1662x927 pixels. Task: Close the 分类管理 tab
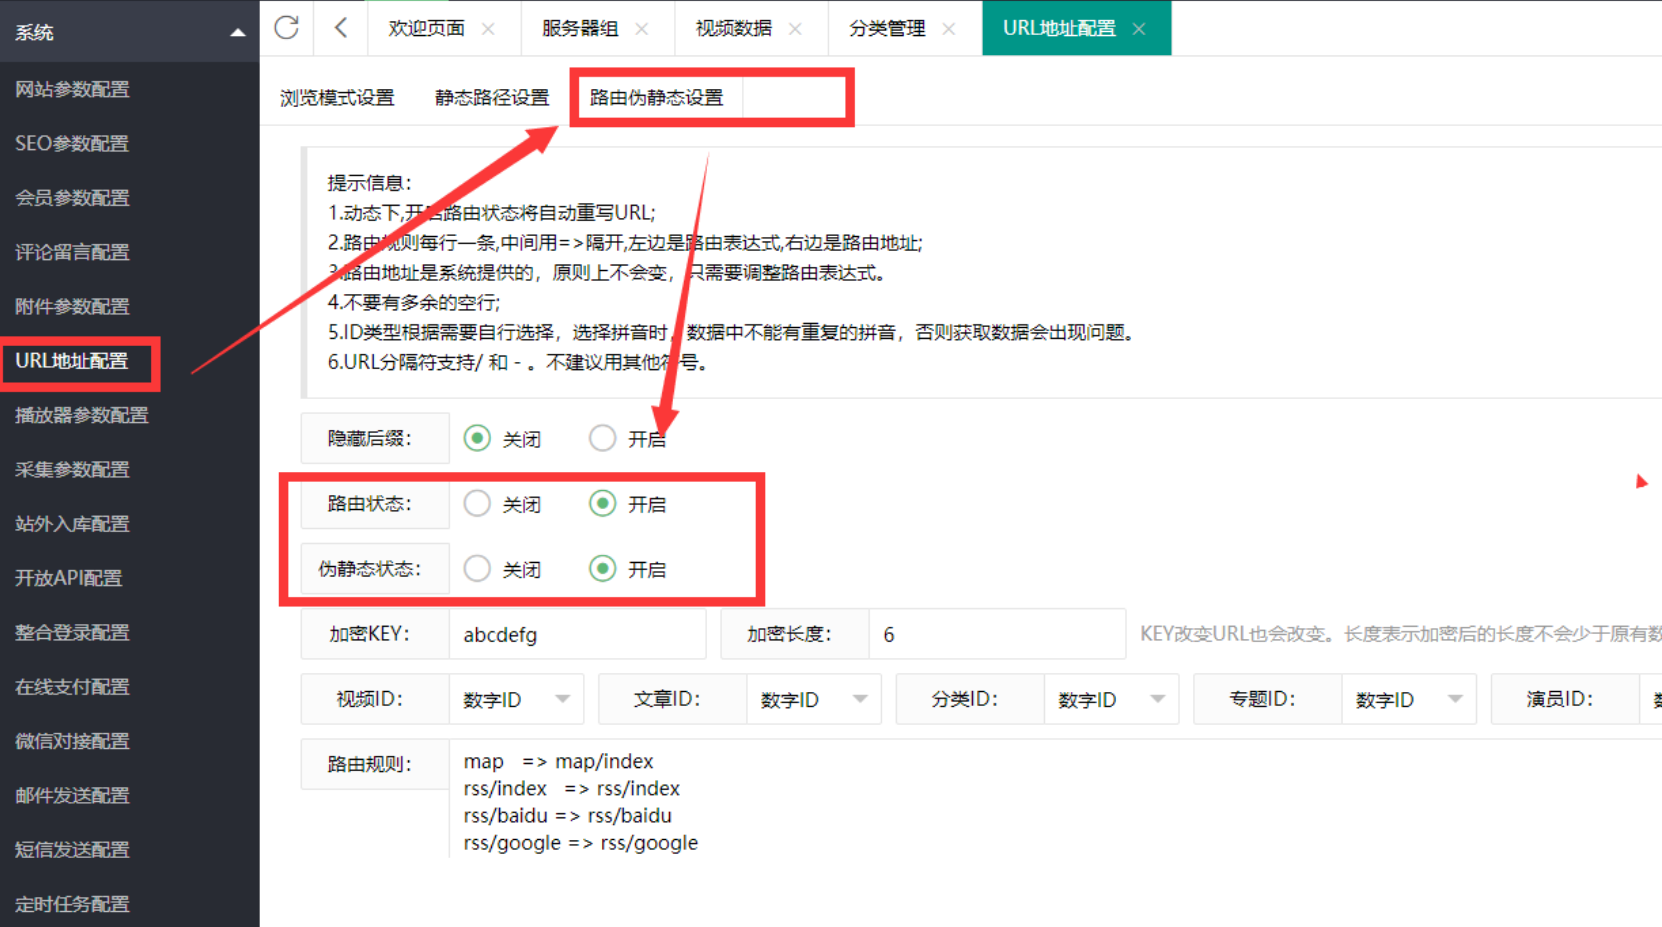coord(949,29)
